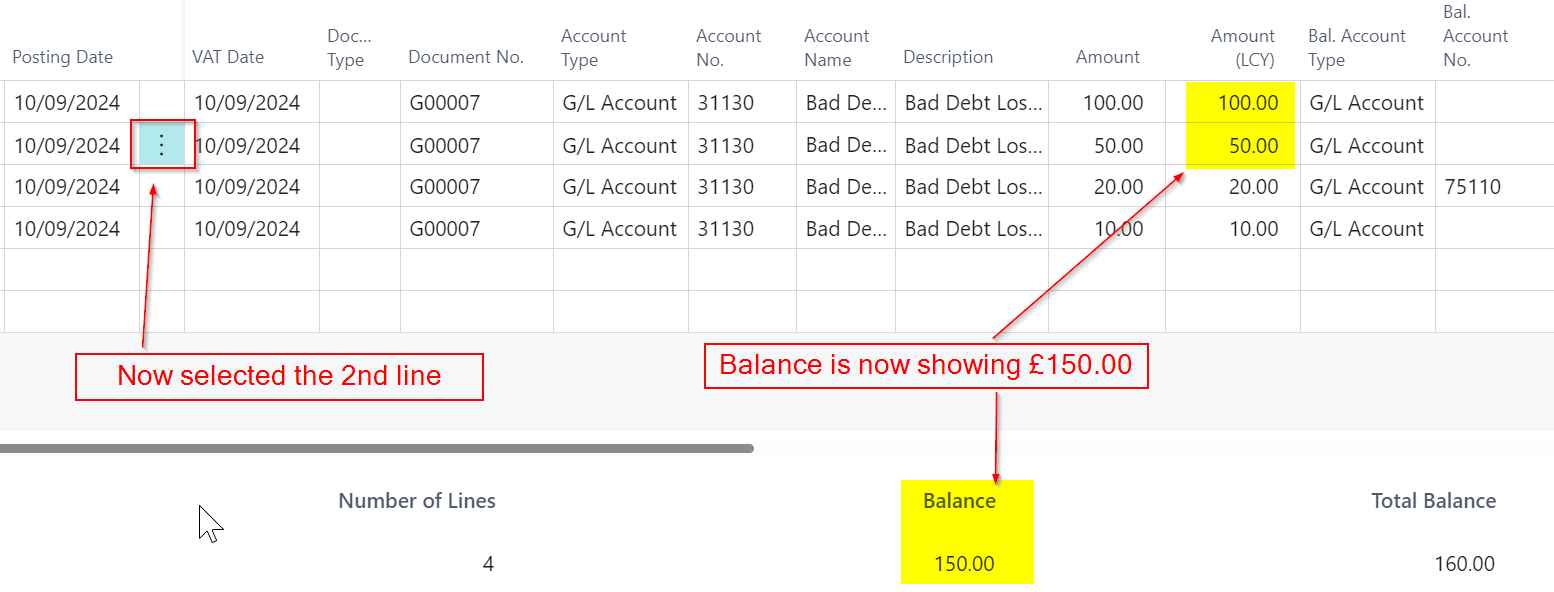Click the Amount (LCY) column header

tap(1243, 47)
